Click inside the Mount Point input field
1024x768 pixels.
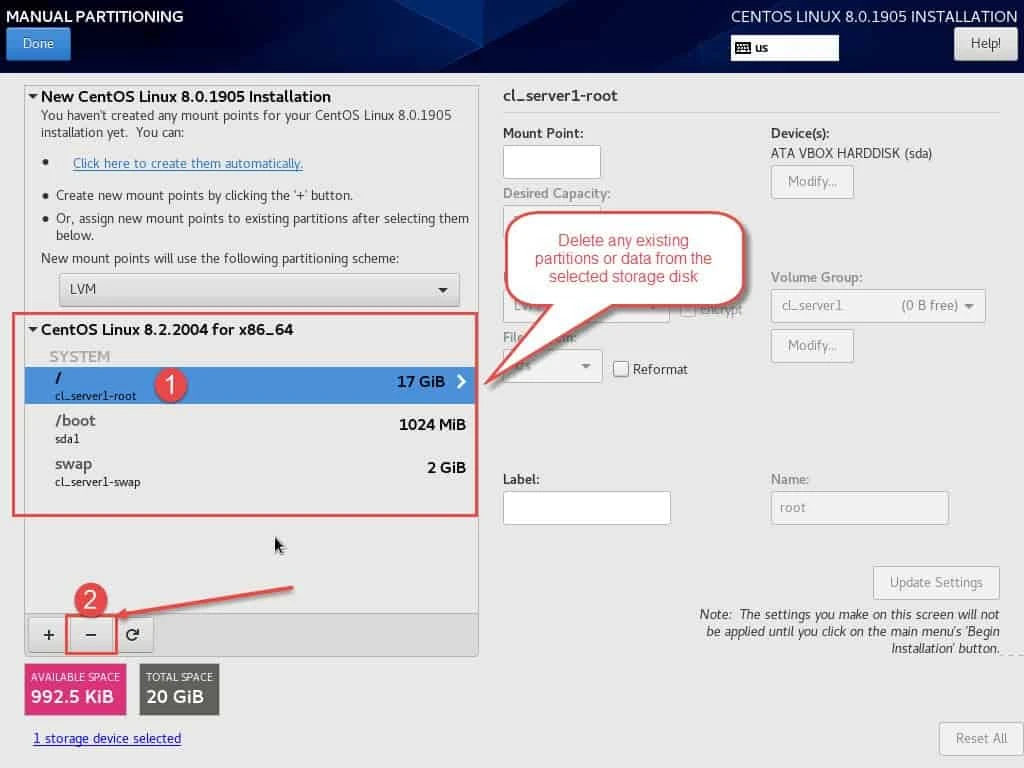(551, 161)
